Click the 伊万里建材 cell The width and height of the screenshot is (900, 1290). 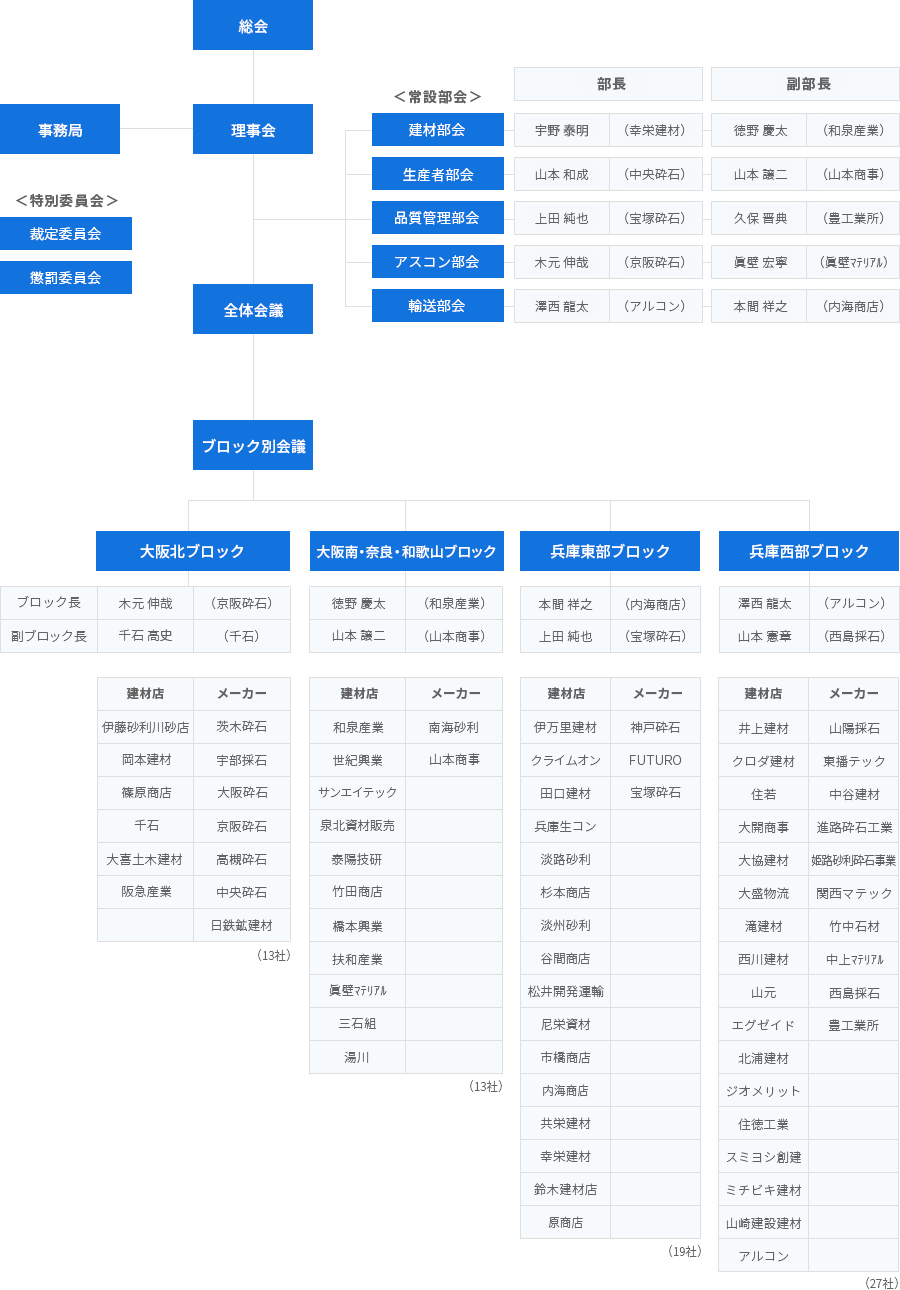pos(566,727)
